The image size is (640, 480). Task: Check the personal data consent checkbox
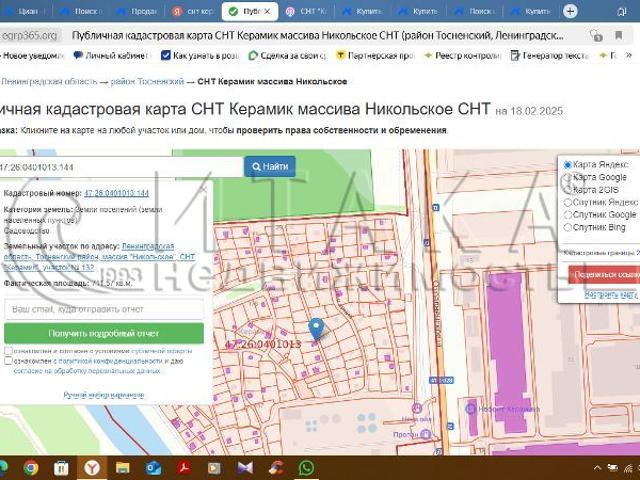(9, 362)
